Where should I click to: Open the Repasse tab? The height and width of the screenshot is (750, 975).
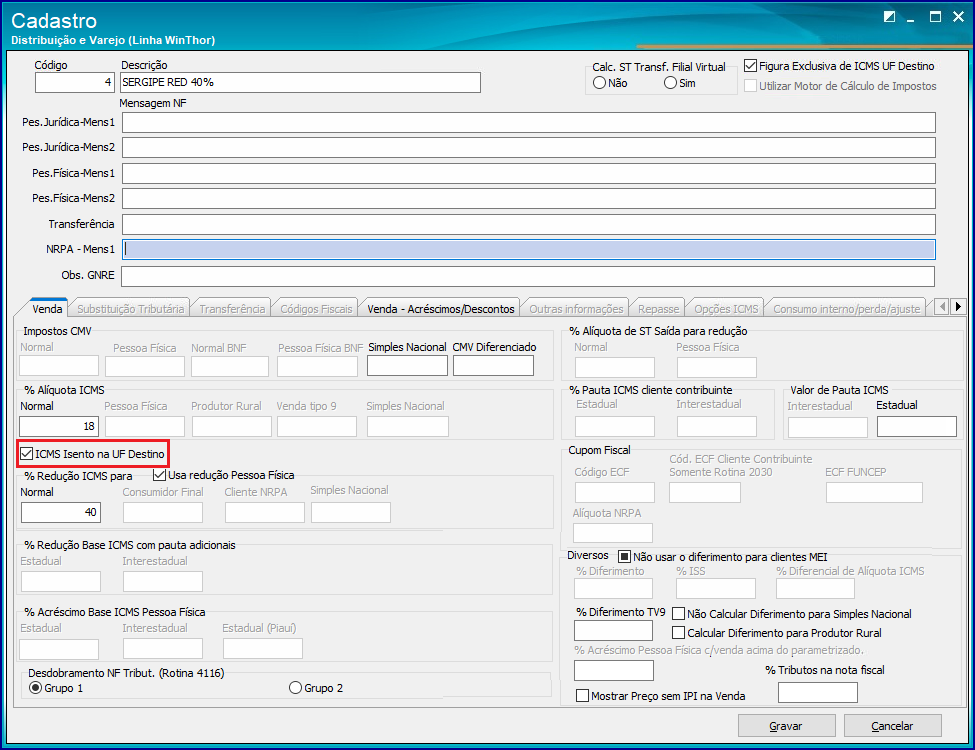click(658, 309)
